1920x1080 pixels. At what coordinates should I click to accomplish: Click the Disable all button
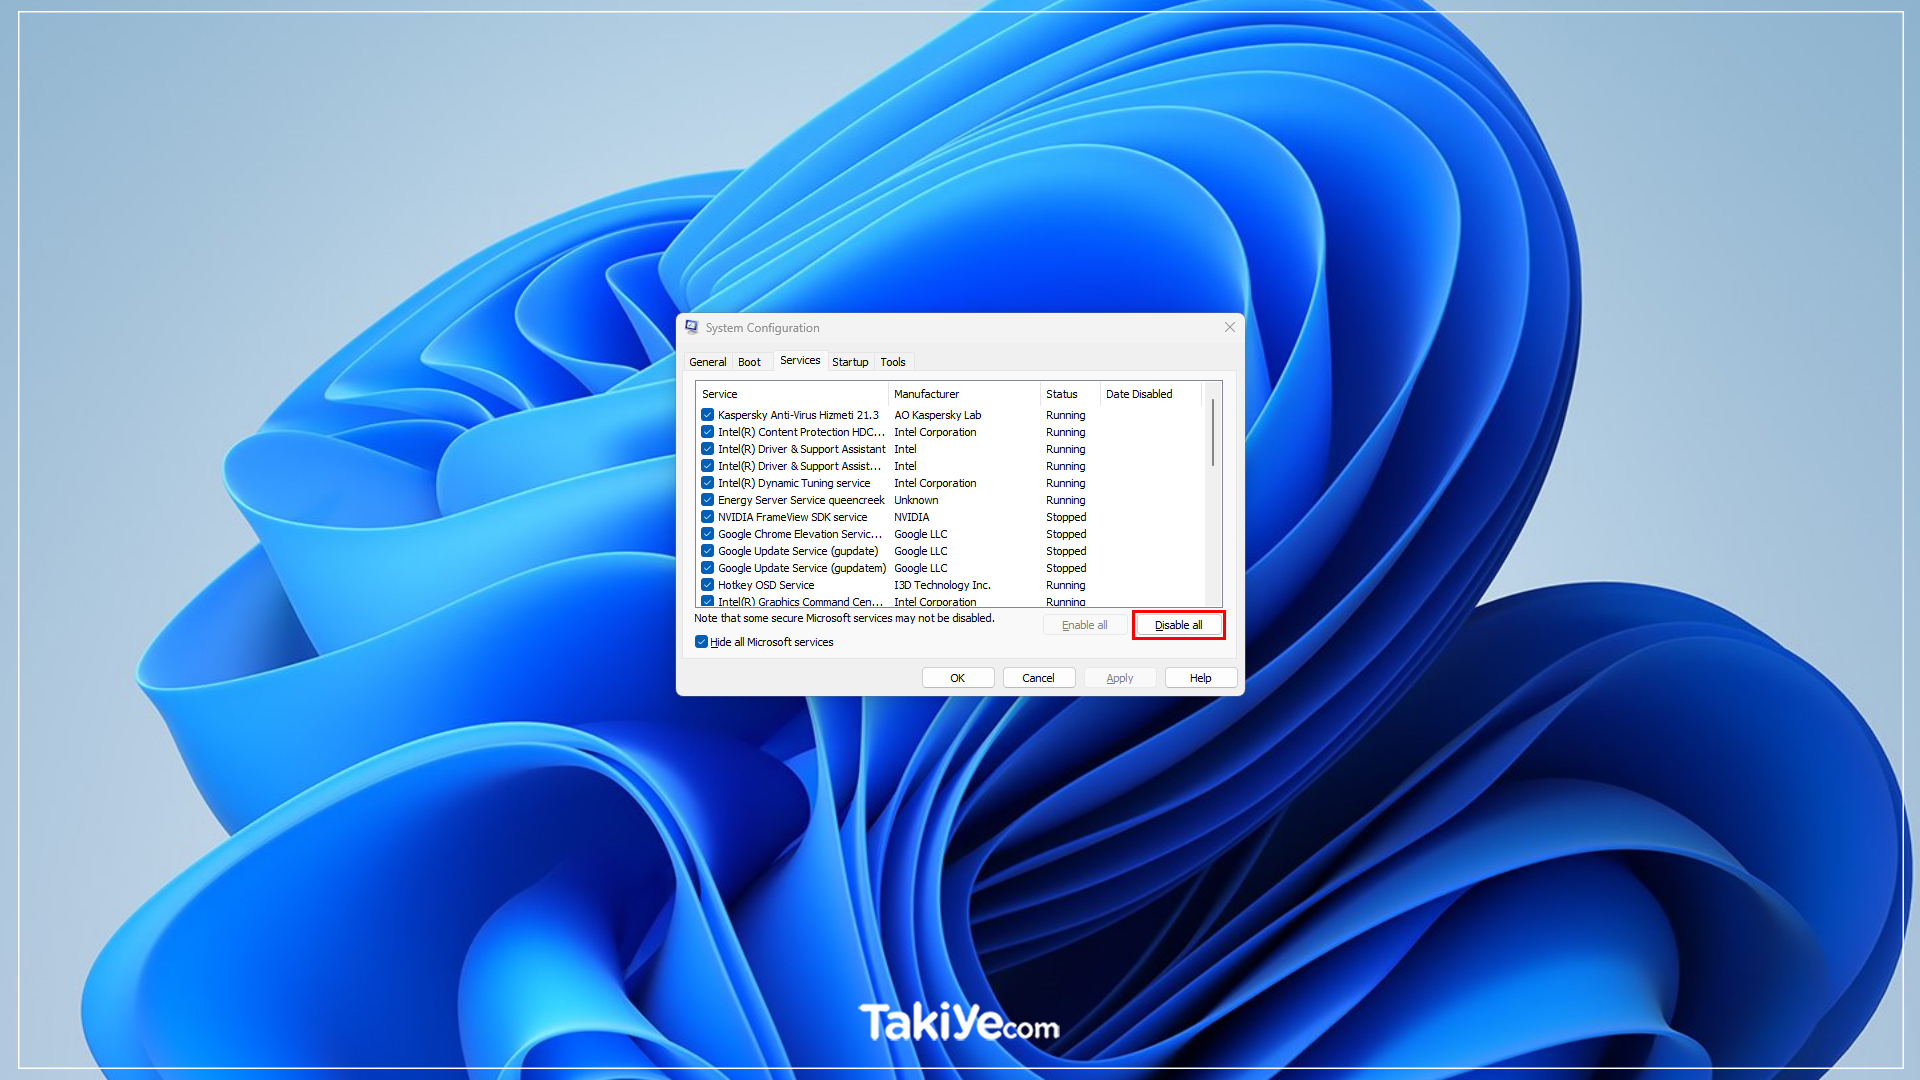tap(1179, 625)
